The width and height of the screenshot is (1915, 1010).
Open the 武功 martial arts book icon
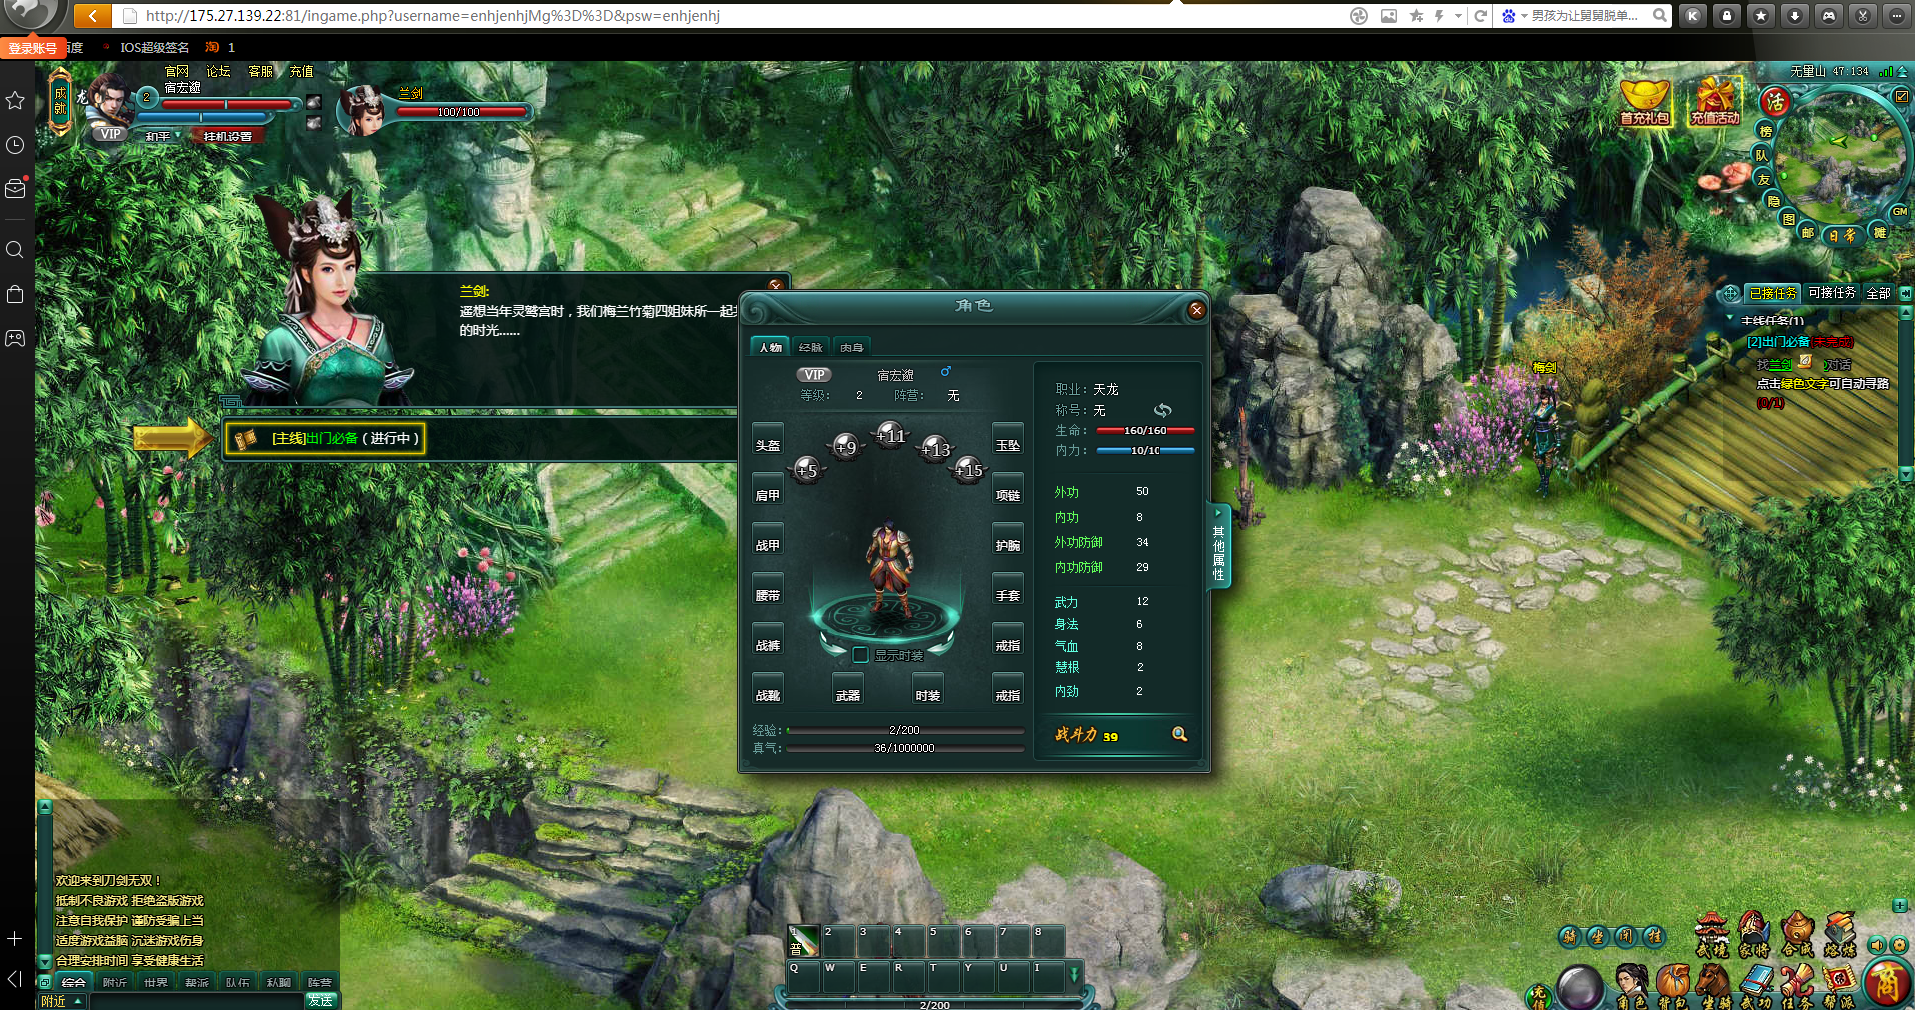coord(1756,984)
